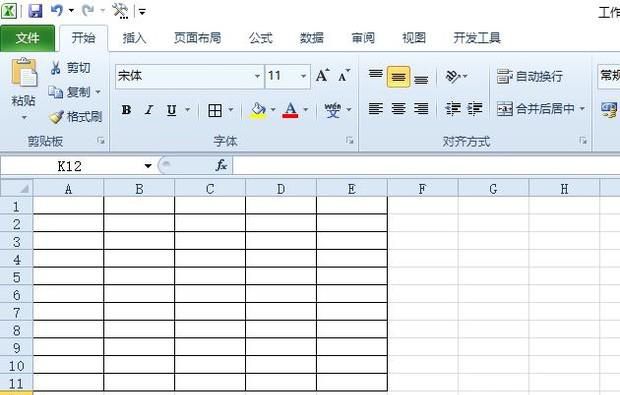Expand the 合并后居中 dropdown arrow
620x395 pixels.
point(582,108)
